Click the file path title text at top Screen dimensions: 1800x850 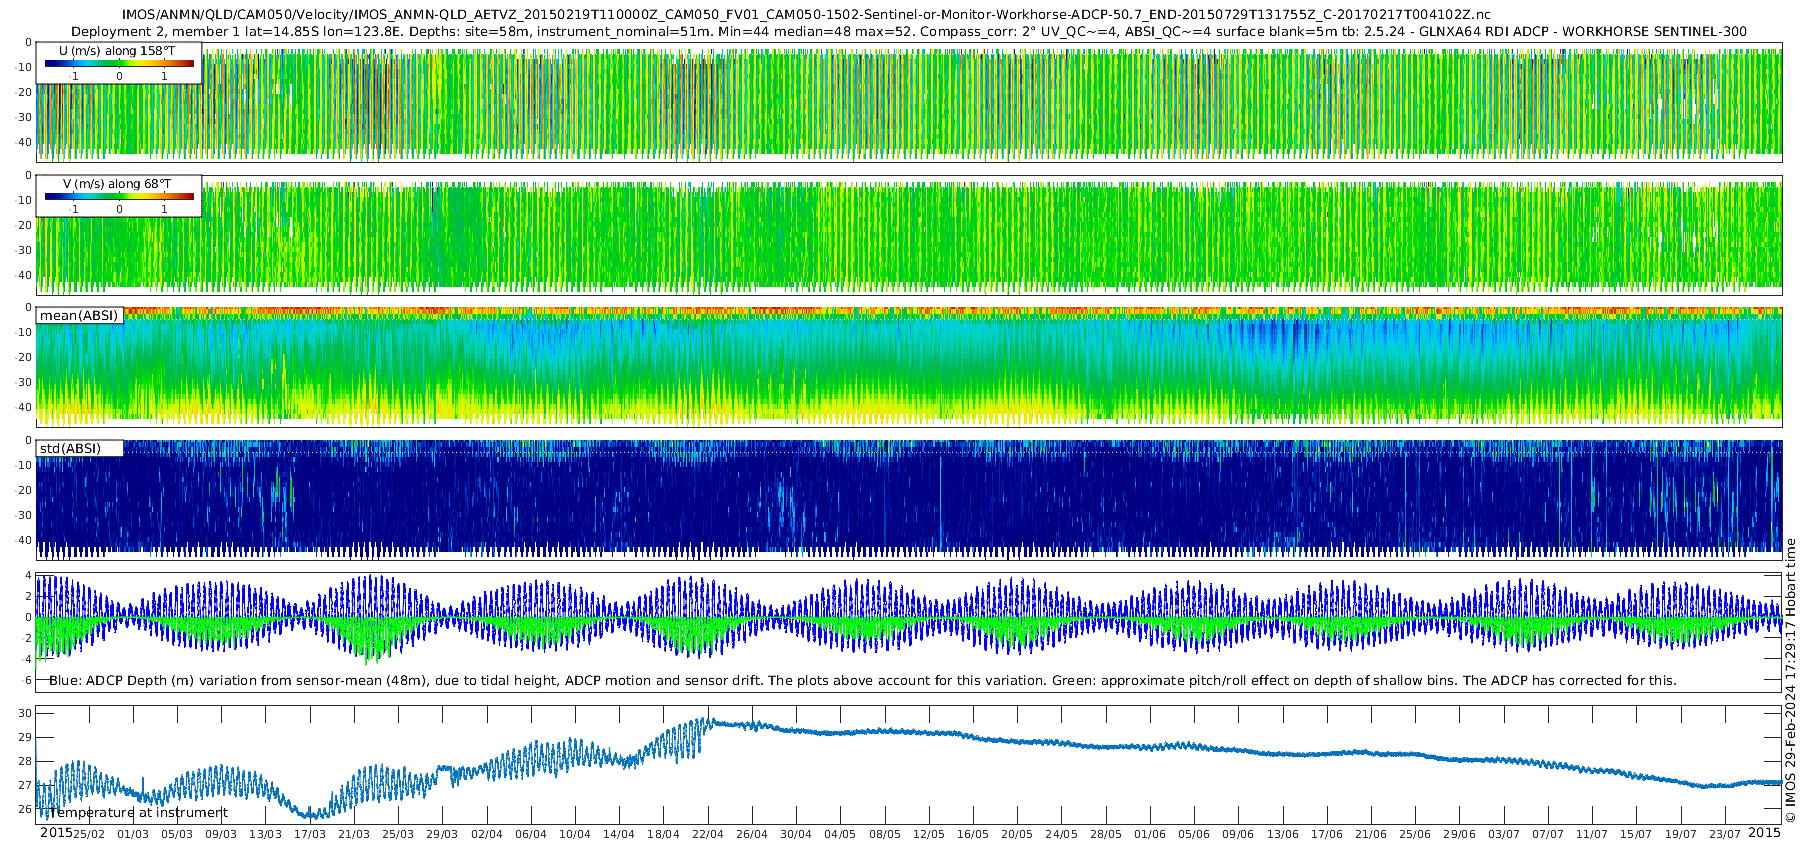[806, 15]
